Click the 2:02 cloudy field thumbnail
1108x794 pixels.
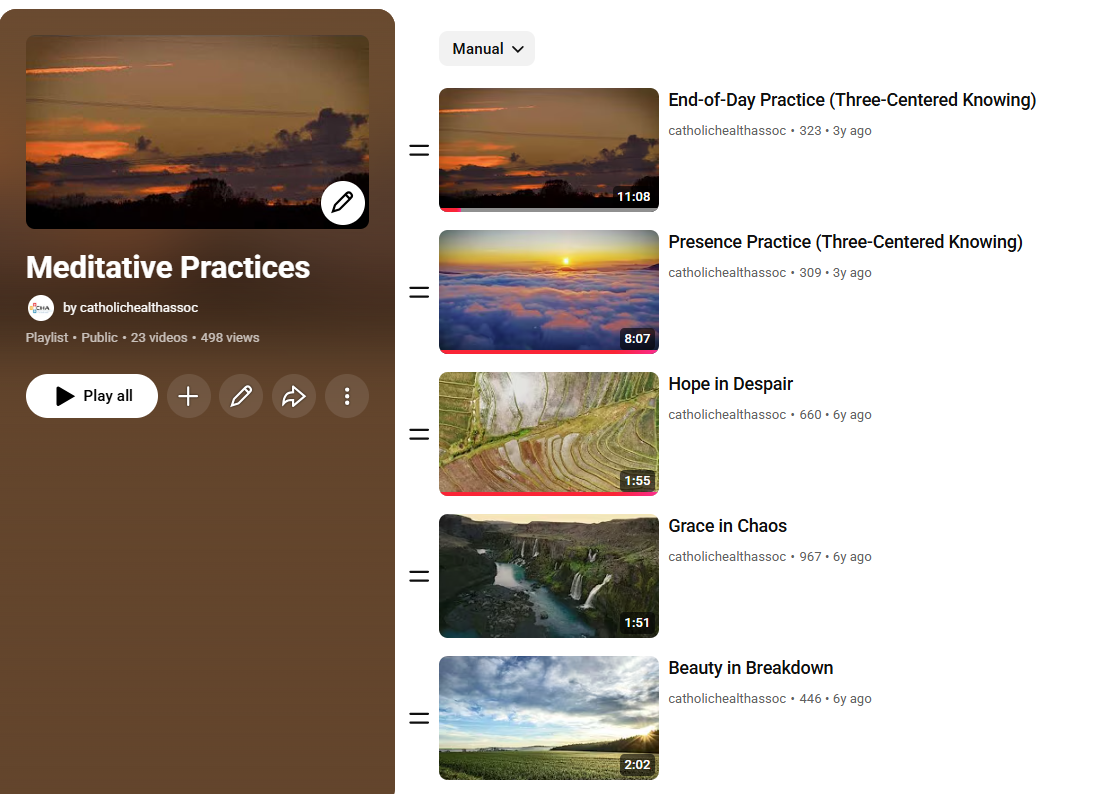click(549, 718)
